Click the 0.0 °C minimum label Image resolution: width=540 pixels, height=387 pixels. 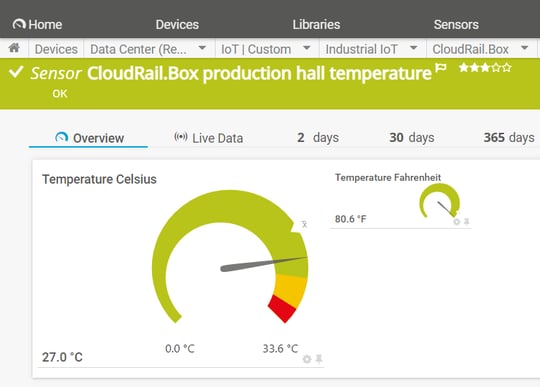[x=180, y=349]
